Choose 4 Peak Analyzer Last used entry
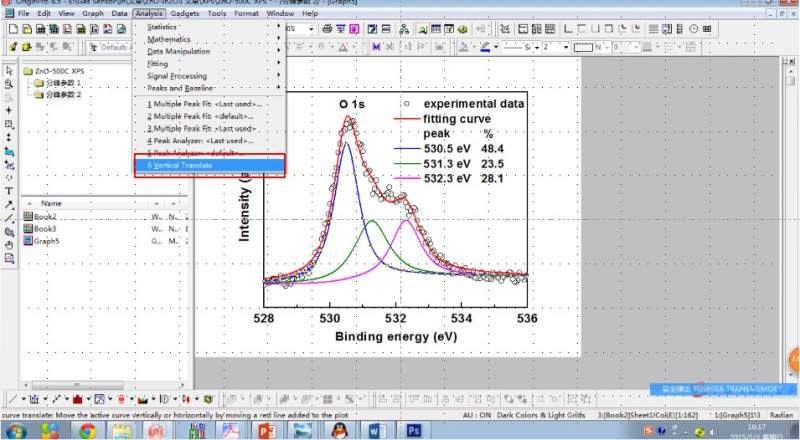This screenshot has width=800, height=440. 210,140
